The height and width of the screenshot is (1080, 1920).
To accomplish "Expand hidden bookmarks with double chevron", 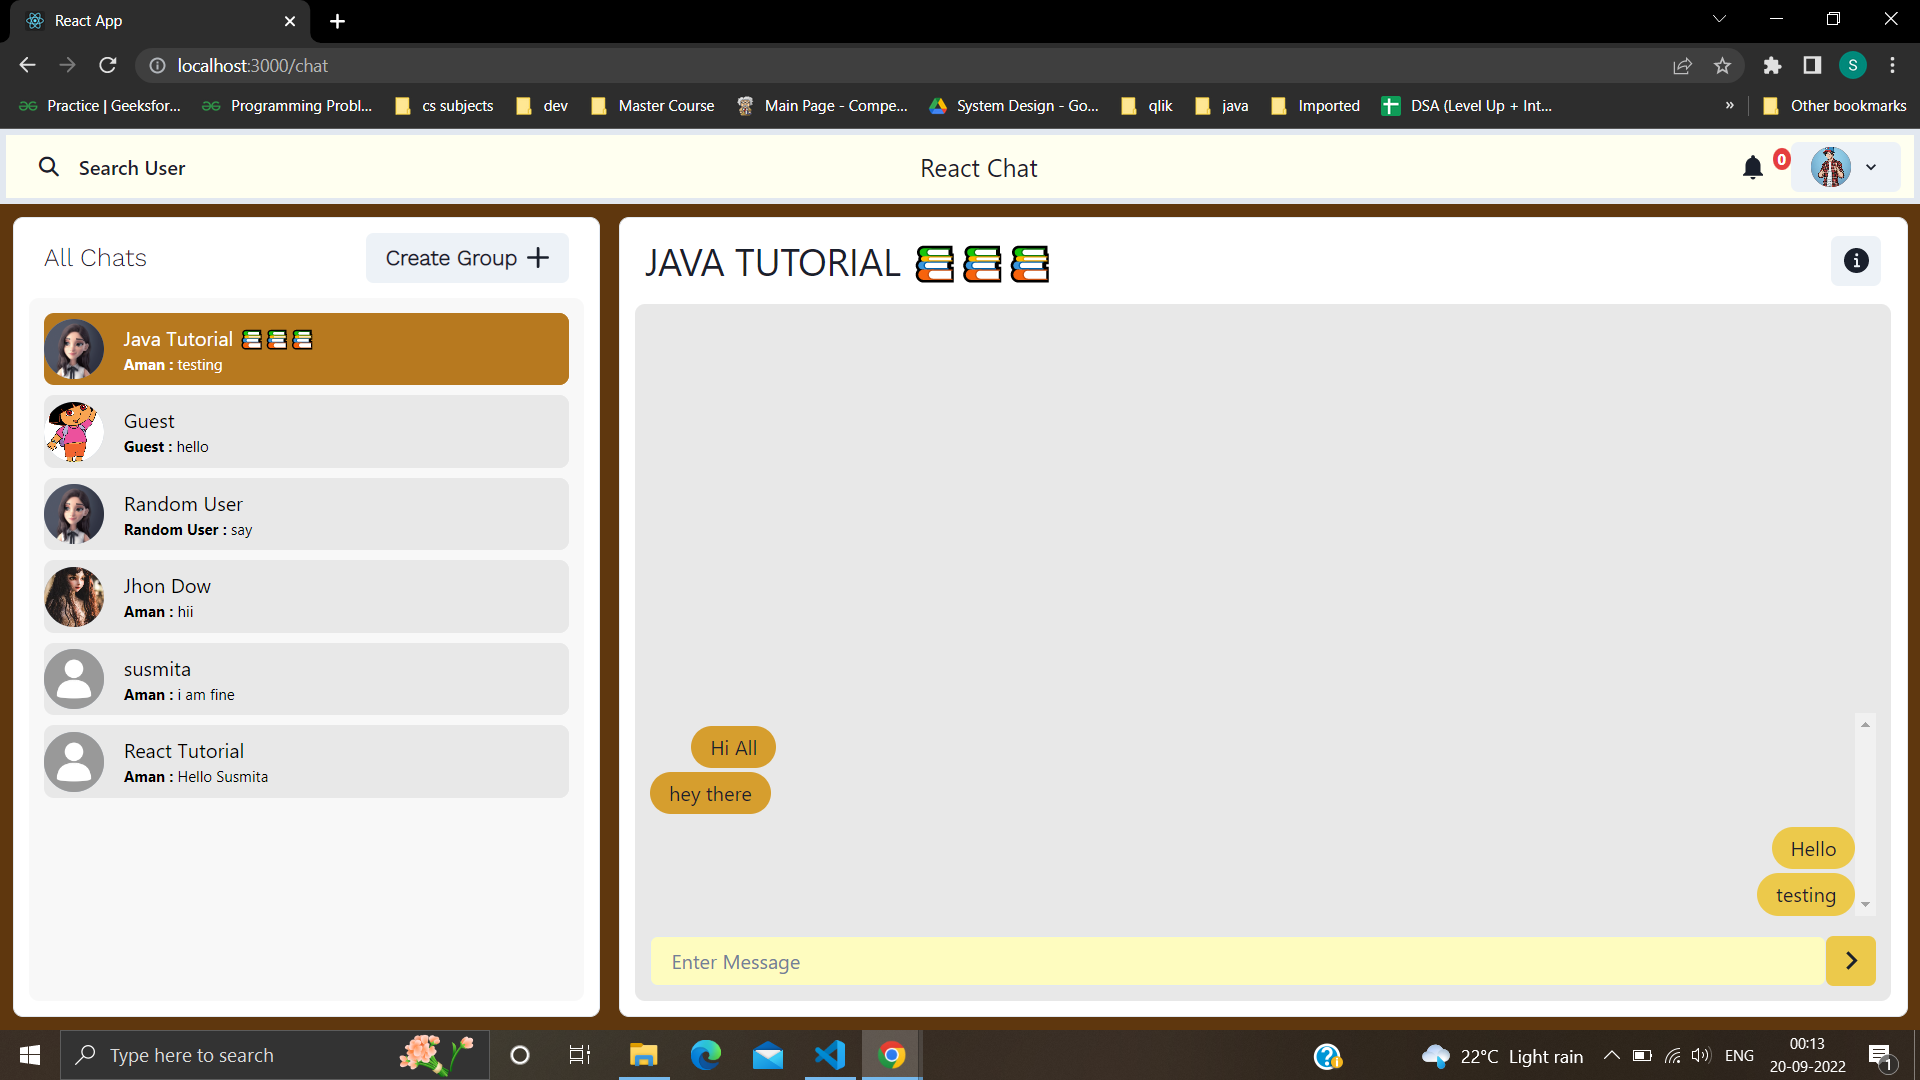I will 1729,106.
